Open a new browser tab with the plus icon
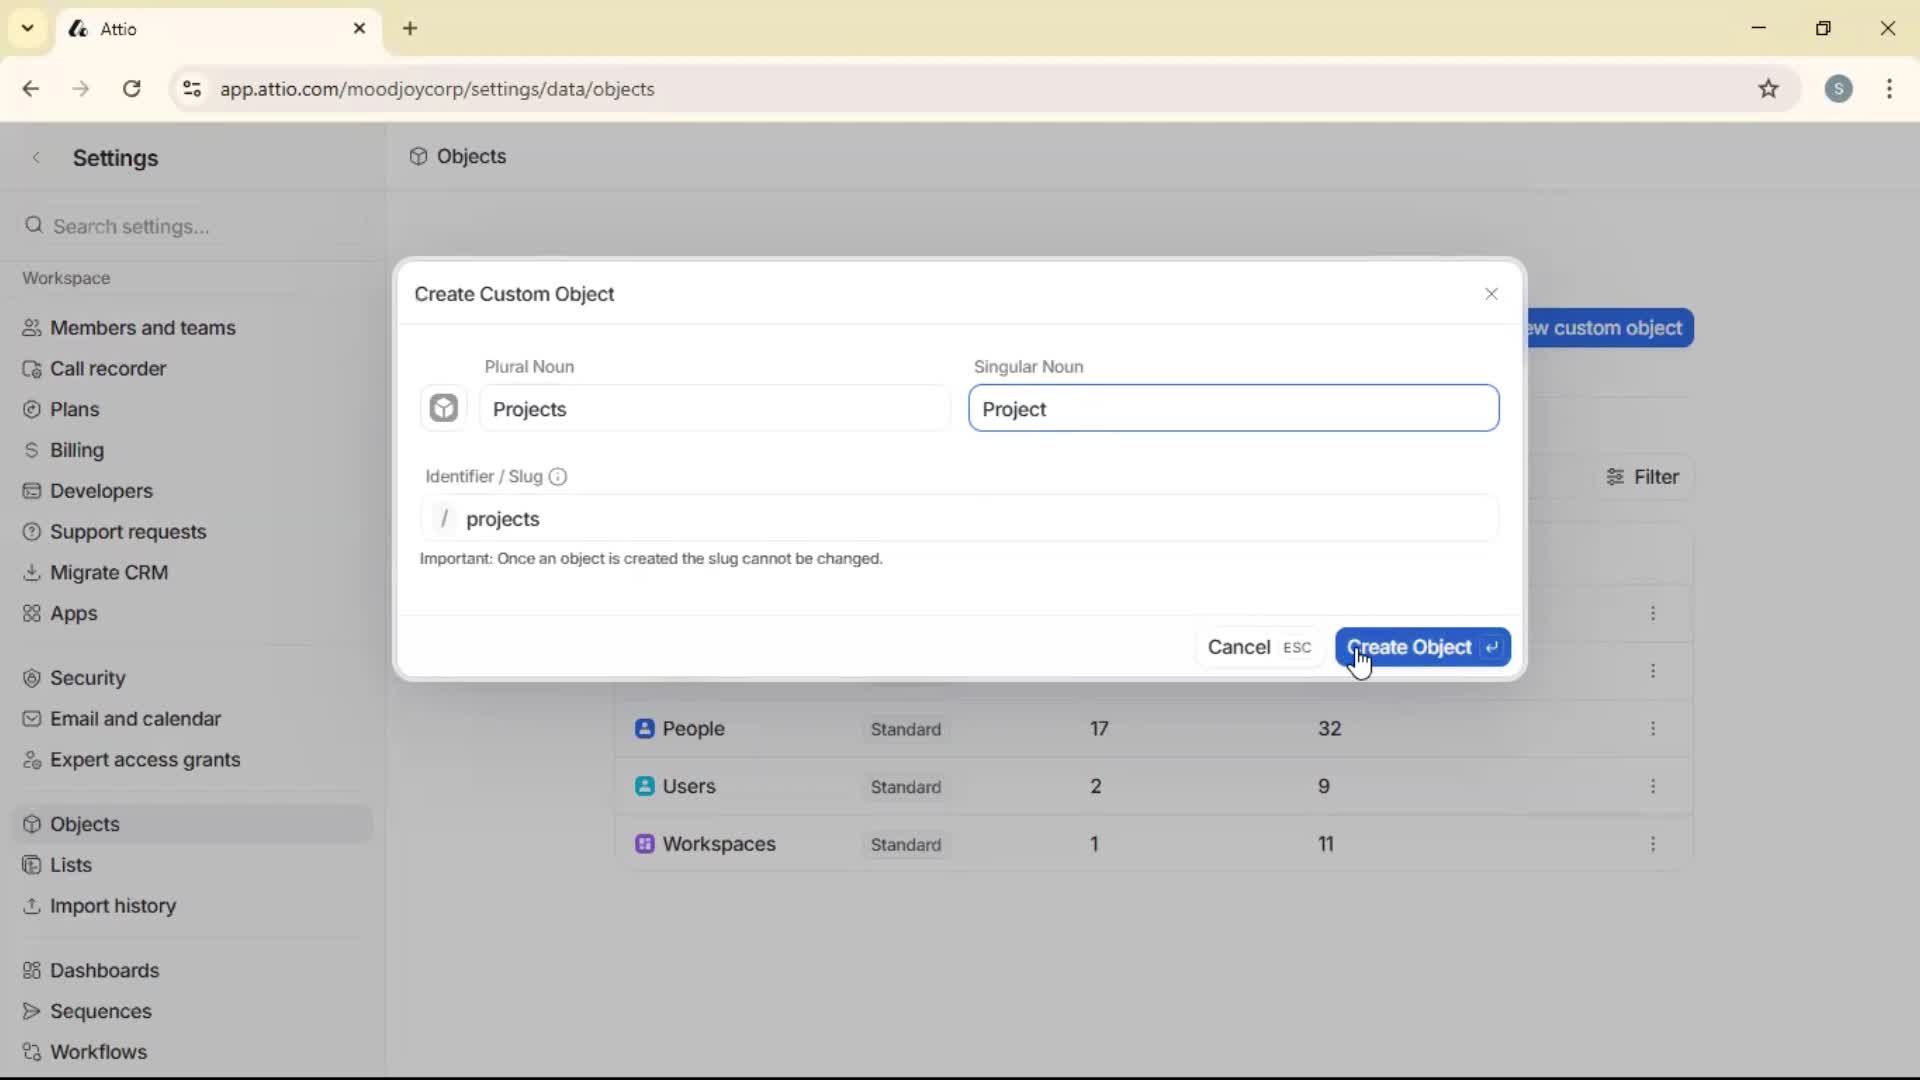 coord(410,28)
